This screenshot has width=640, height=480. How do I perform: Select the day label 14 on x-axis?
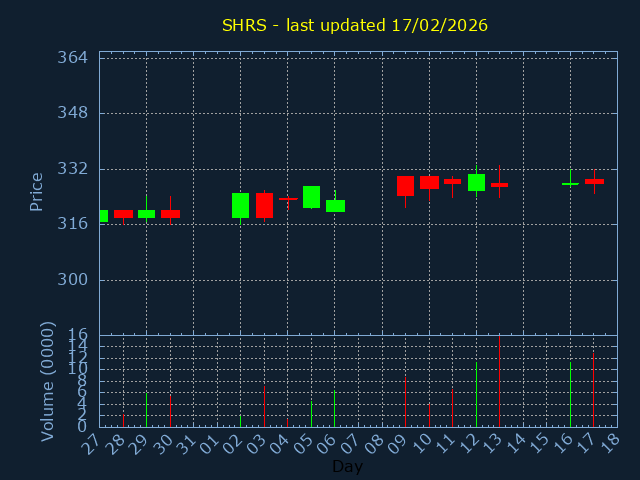pos(515,444)
